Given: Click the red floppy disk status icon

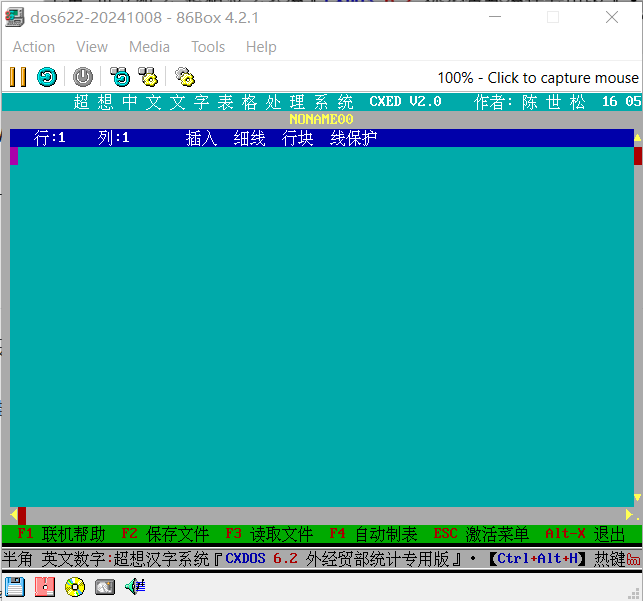Looking at the screenshot, I should pyautogui.click(x=44, y=587).
